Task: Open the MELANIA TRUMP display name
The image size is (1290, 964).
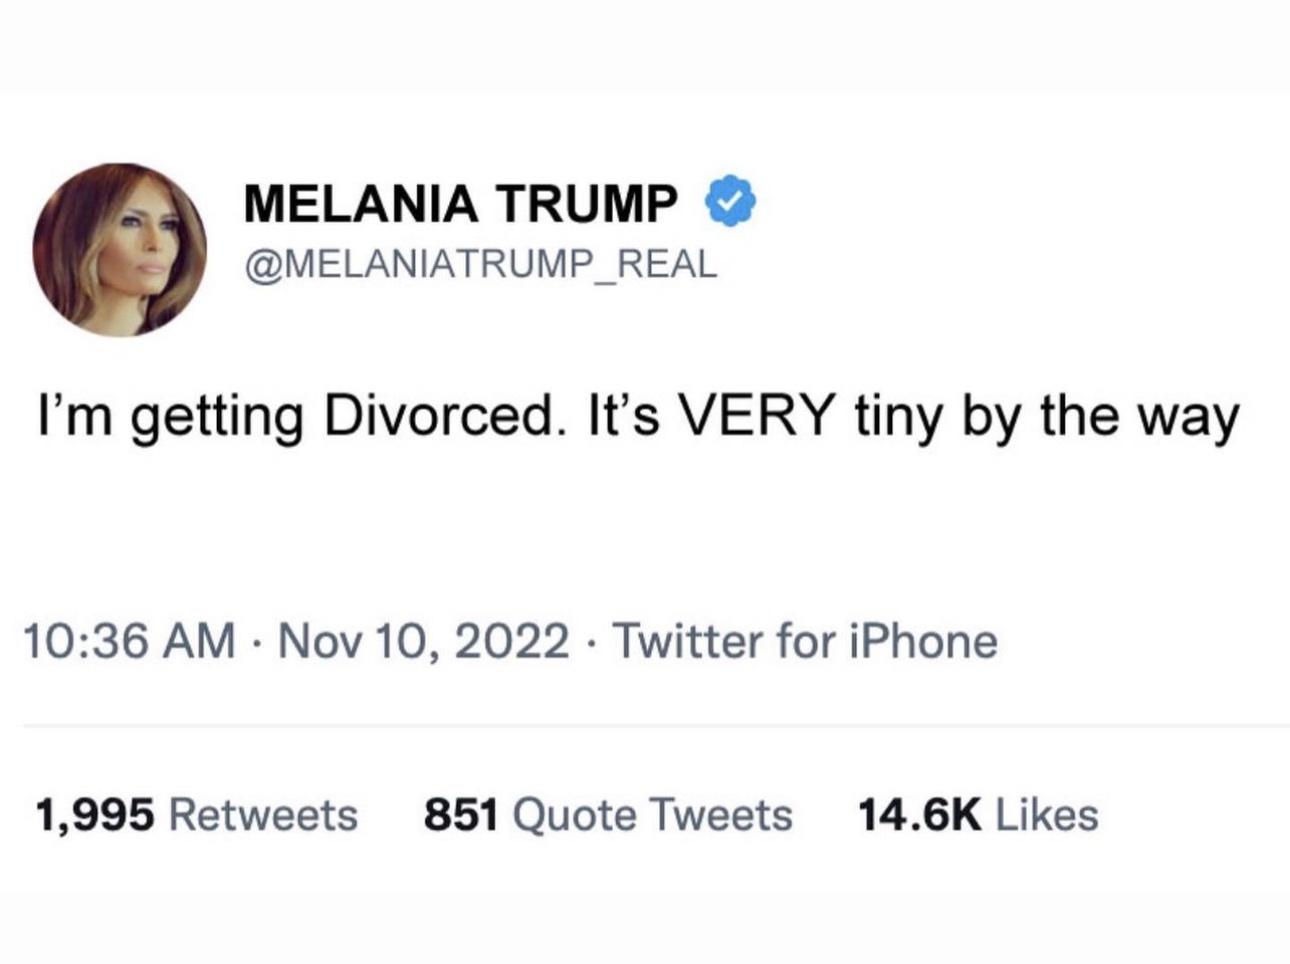Action: [x=461, y=203]
